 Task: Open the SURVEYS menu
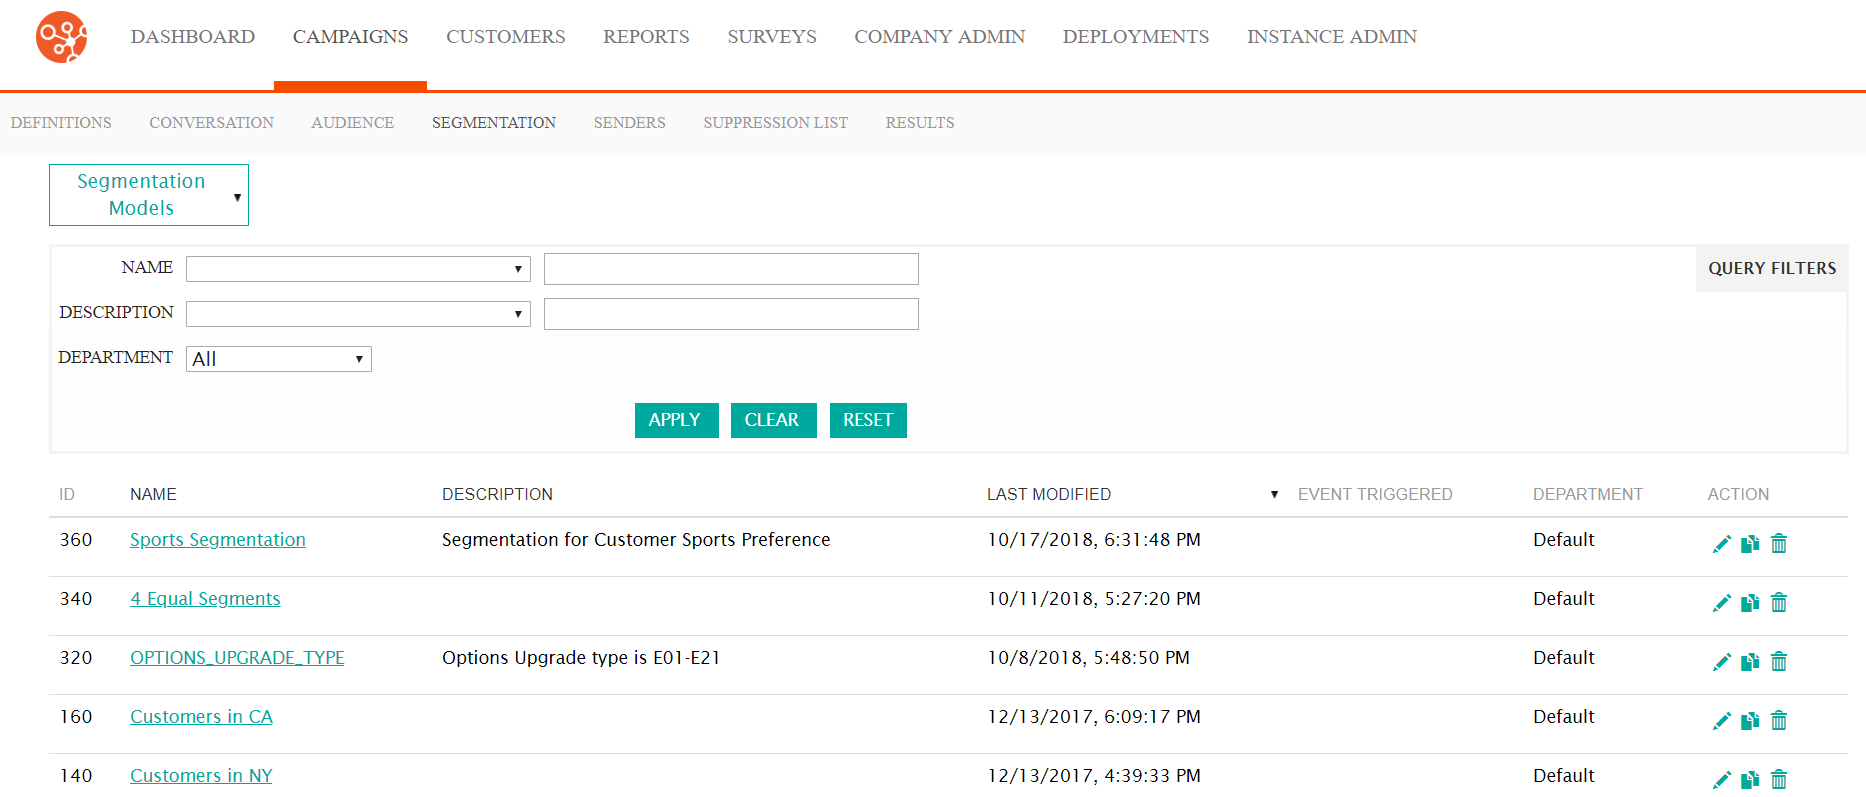pos(772,37)
